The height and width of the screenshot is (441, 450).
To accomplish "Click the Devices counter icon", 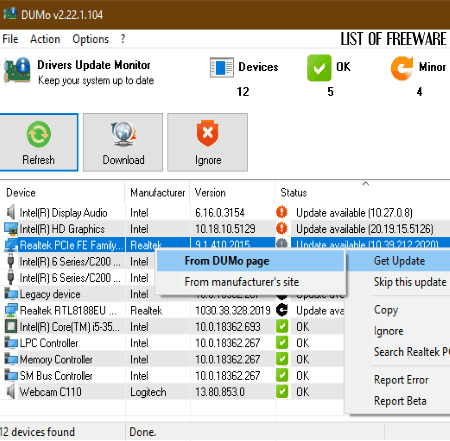I will pyautogui.click(x=222, y=68).
